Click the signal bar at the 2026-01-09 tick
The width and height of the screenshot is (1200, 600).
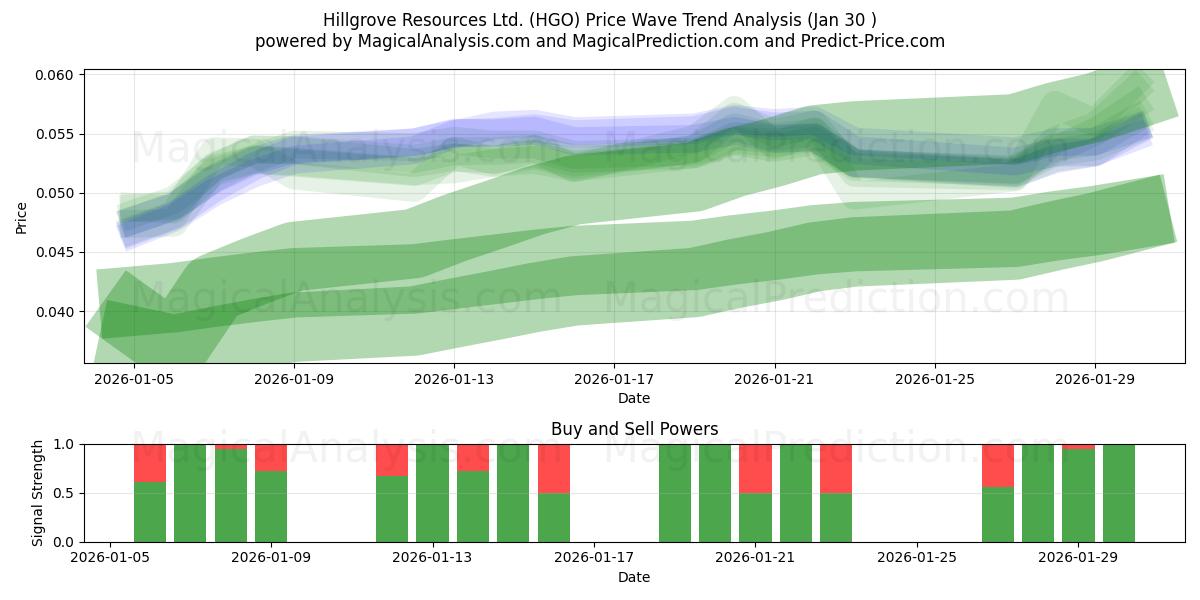[x=271, y=493]
